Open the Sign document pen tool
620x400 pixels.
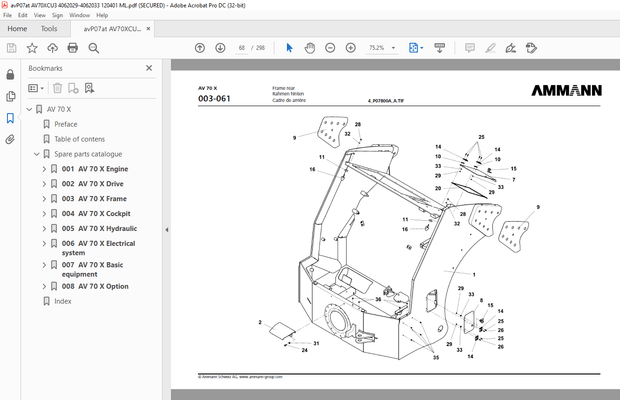click(510, 48)
